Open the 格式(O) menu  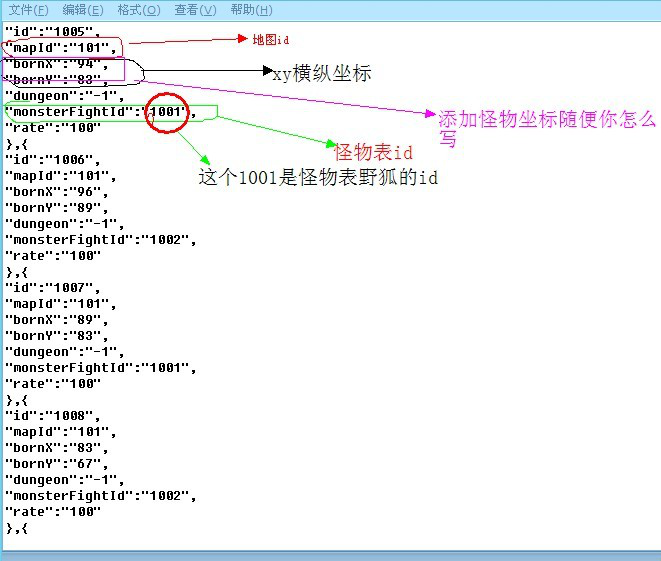(139, 10)
